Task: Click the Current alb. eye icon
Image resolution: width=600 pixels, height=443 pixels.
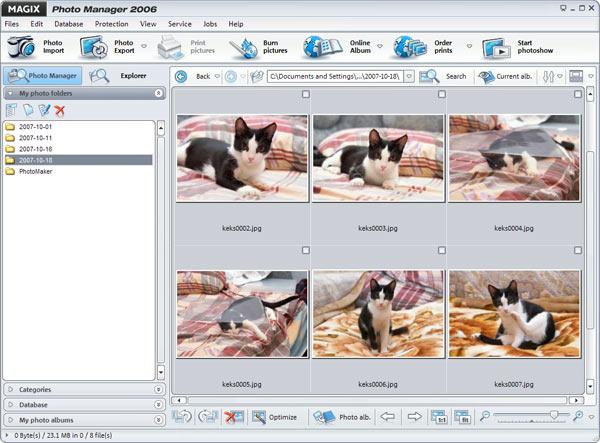Action: coord(486,77)
